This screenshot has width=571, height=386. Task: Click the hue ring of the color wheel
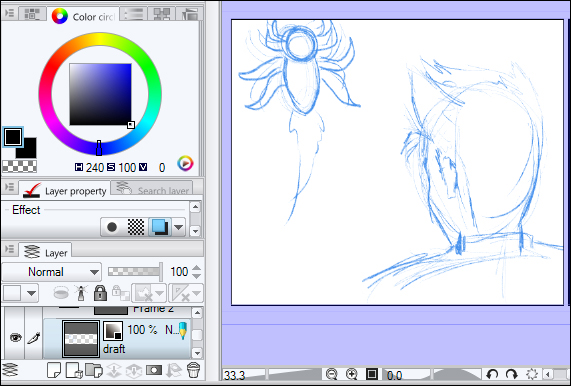tap(100, 39)
